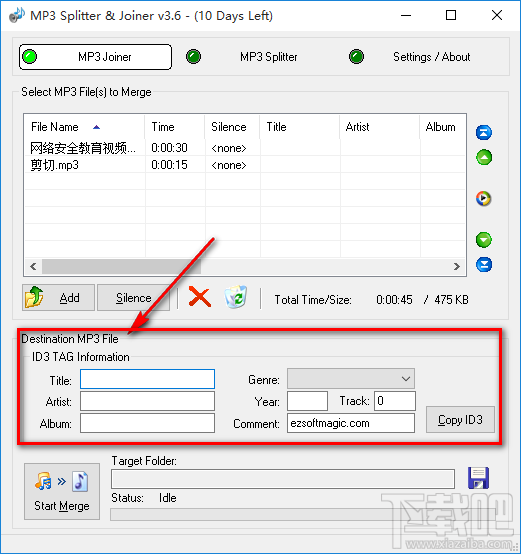The height and width of the screenshot is (554, 521).
Task: Move selected file up one position
Action: tap(484, 157)
